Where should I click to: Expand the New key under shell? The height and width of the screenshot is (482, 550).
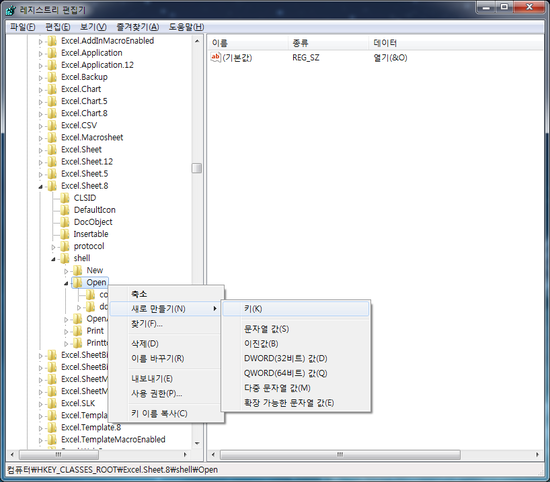click(66, 271)
